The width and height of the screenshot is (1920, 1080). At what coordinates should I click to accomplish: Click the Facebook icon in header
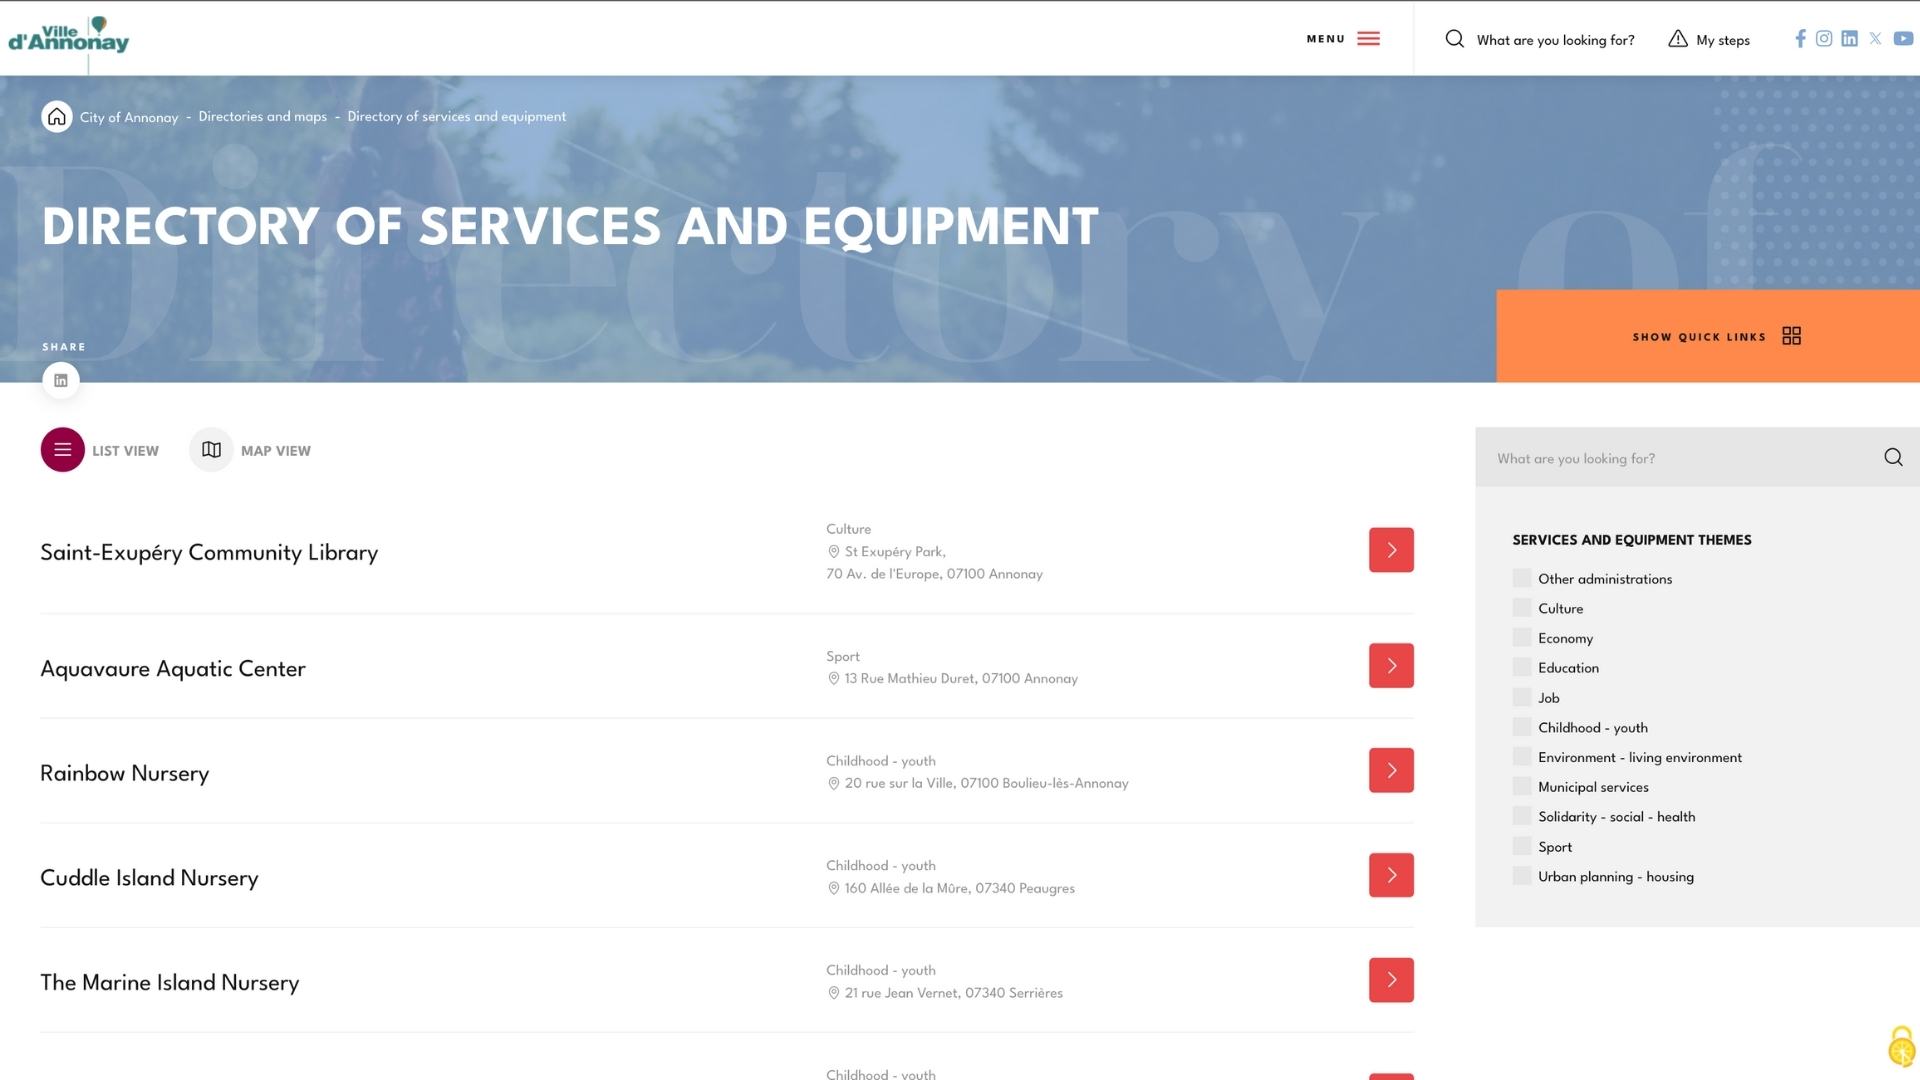pos(1800,39)
